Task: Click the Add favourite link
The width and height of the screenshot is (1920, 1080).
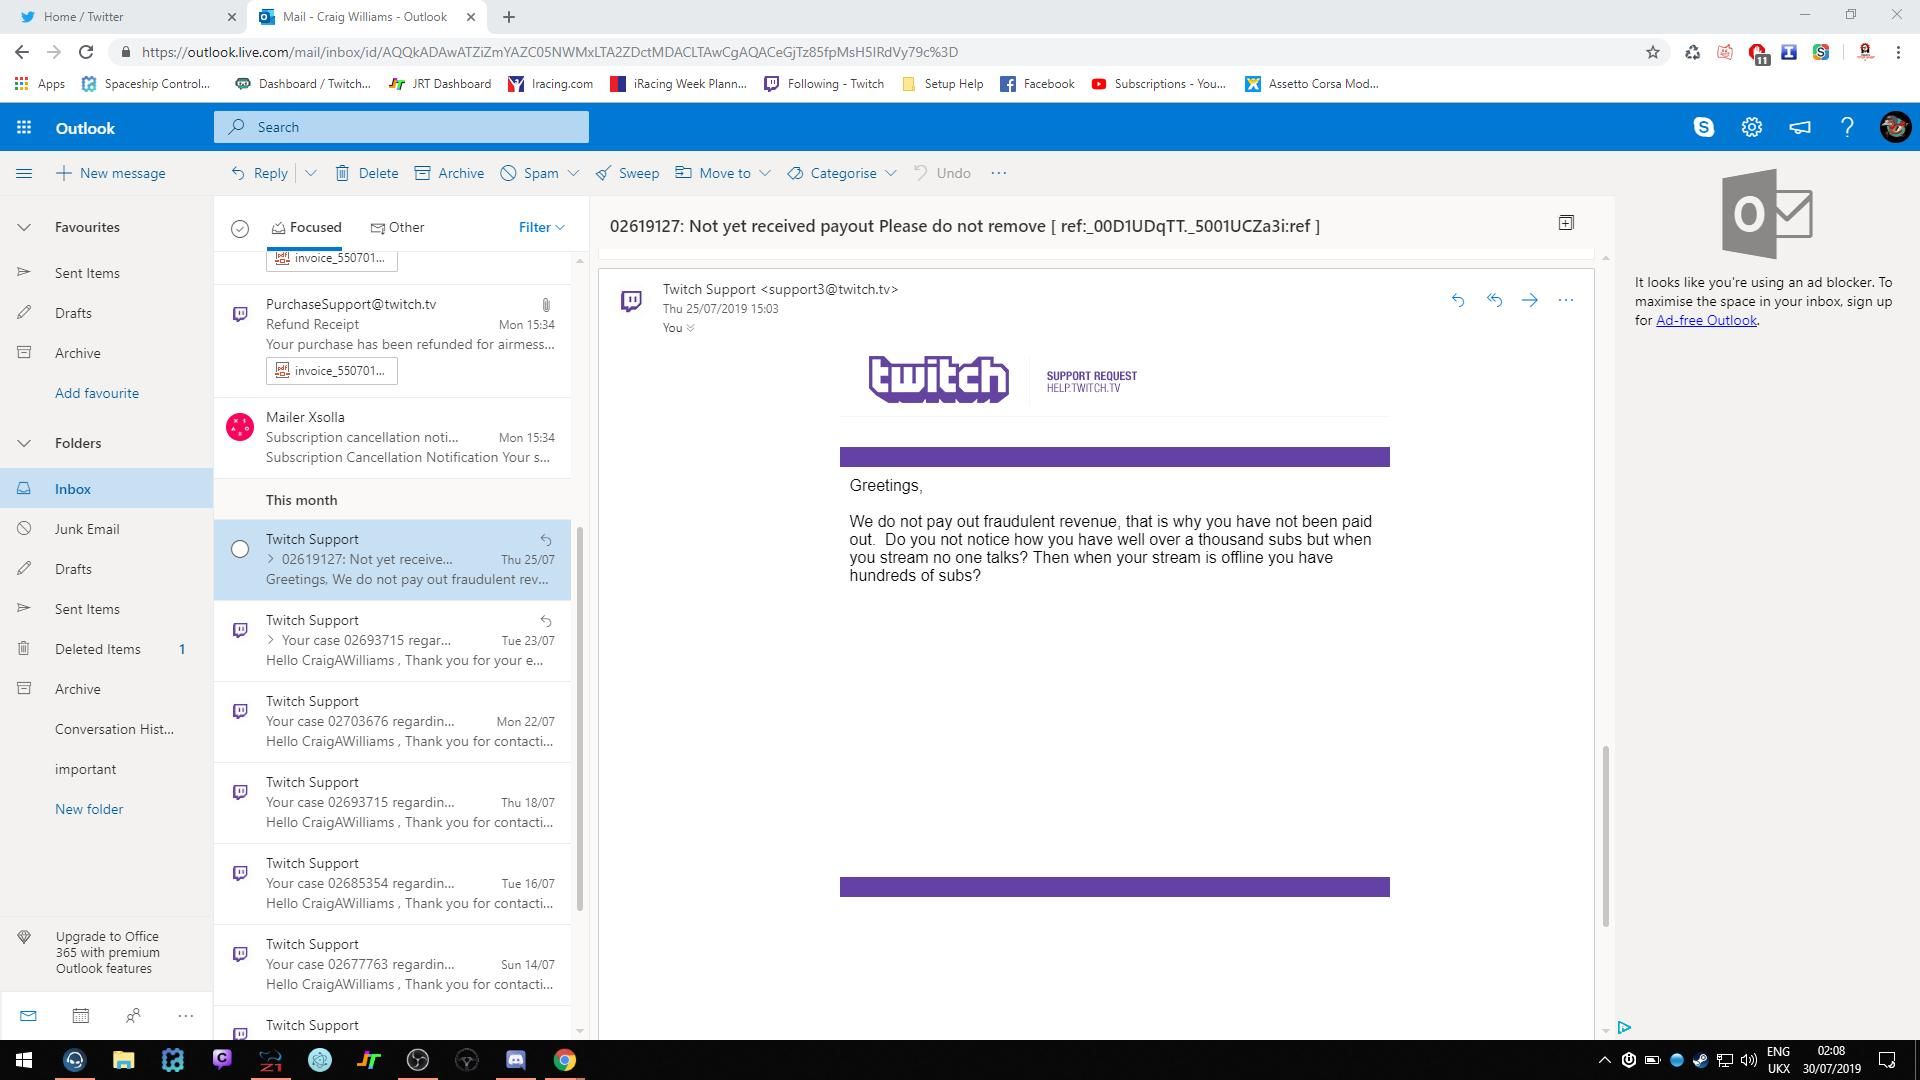Action: pyautogui.click(x=97, y=393)
